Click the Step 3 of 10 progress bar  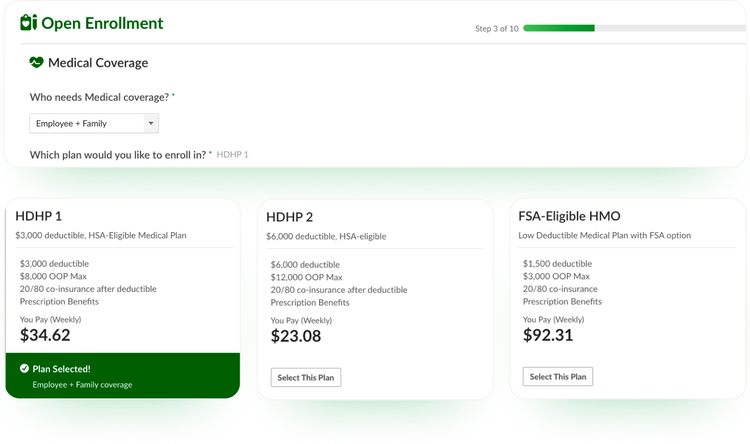[634, 28]
